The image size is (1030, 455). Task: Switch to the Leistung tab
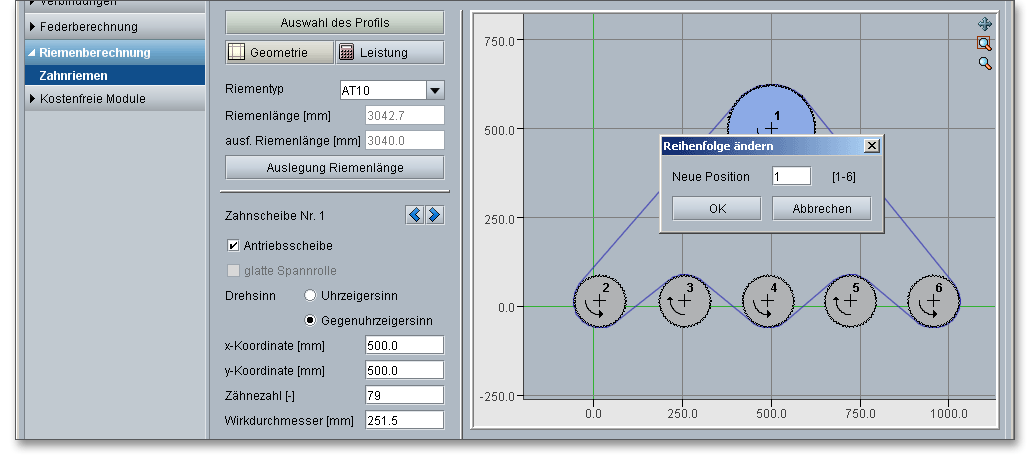tap(389, 52)
